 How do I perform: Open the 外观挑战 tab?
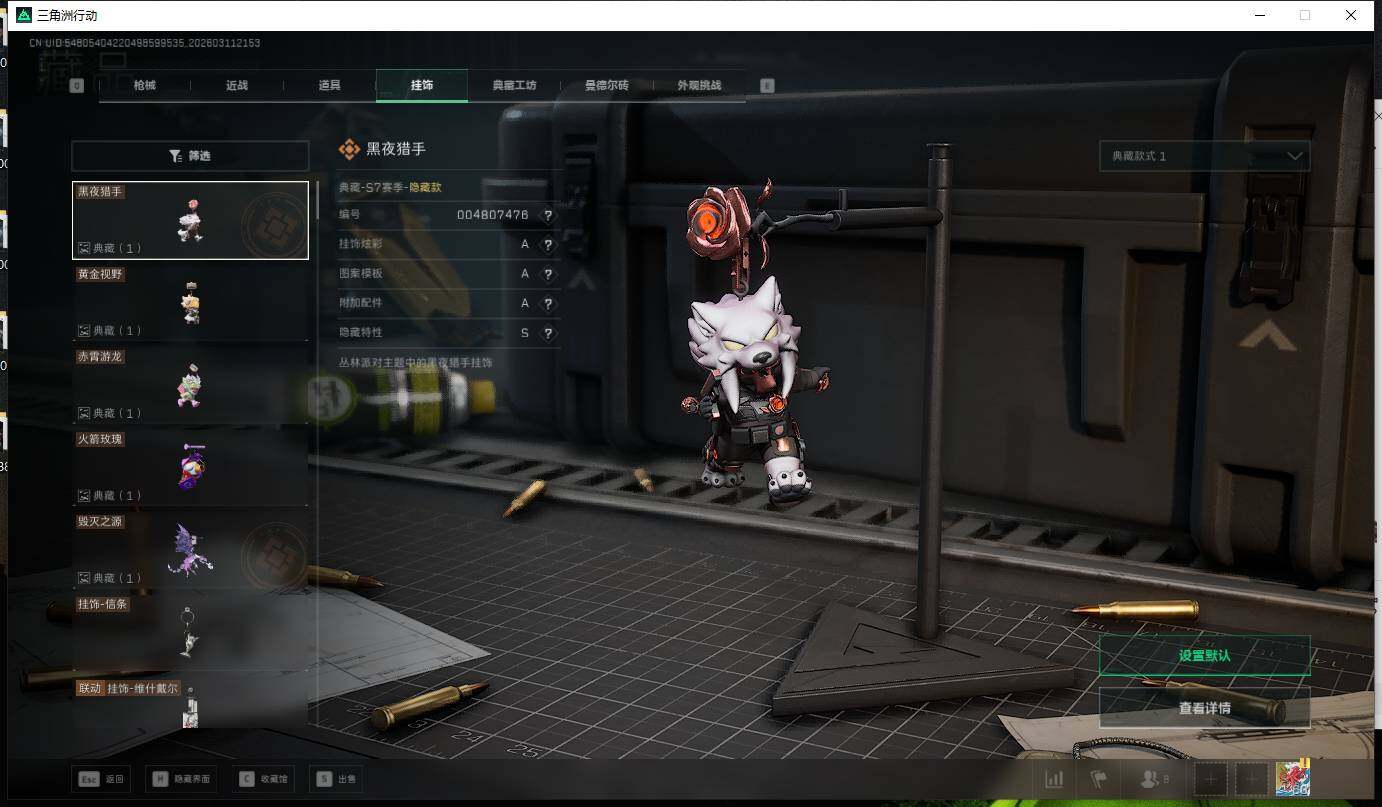point(698,86)
